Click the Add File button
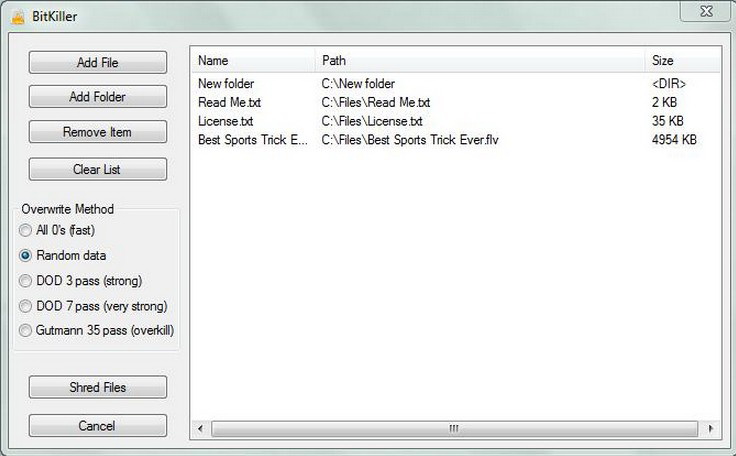736x456 pixels. pos(98,62)
